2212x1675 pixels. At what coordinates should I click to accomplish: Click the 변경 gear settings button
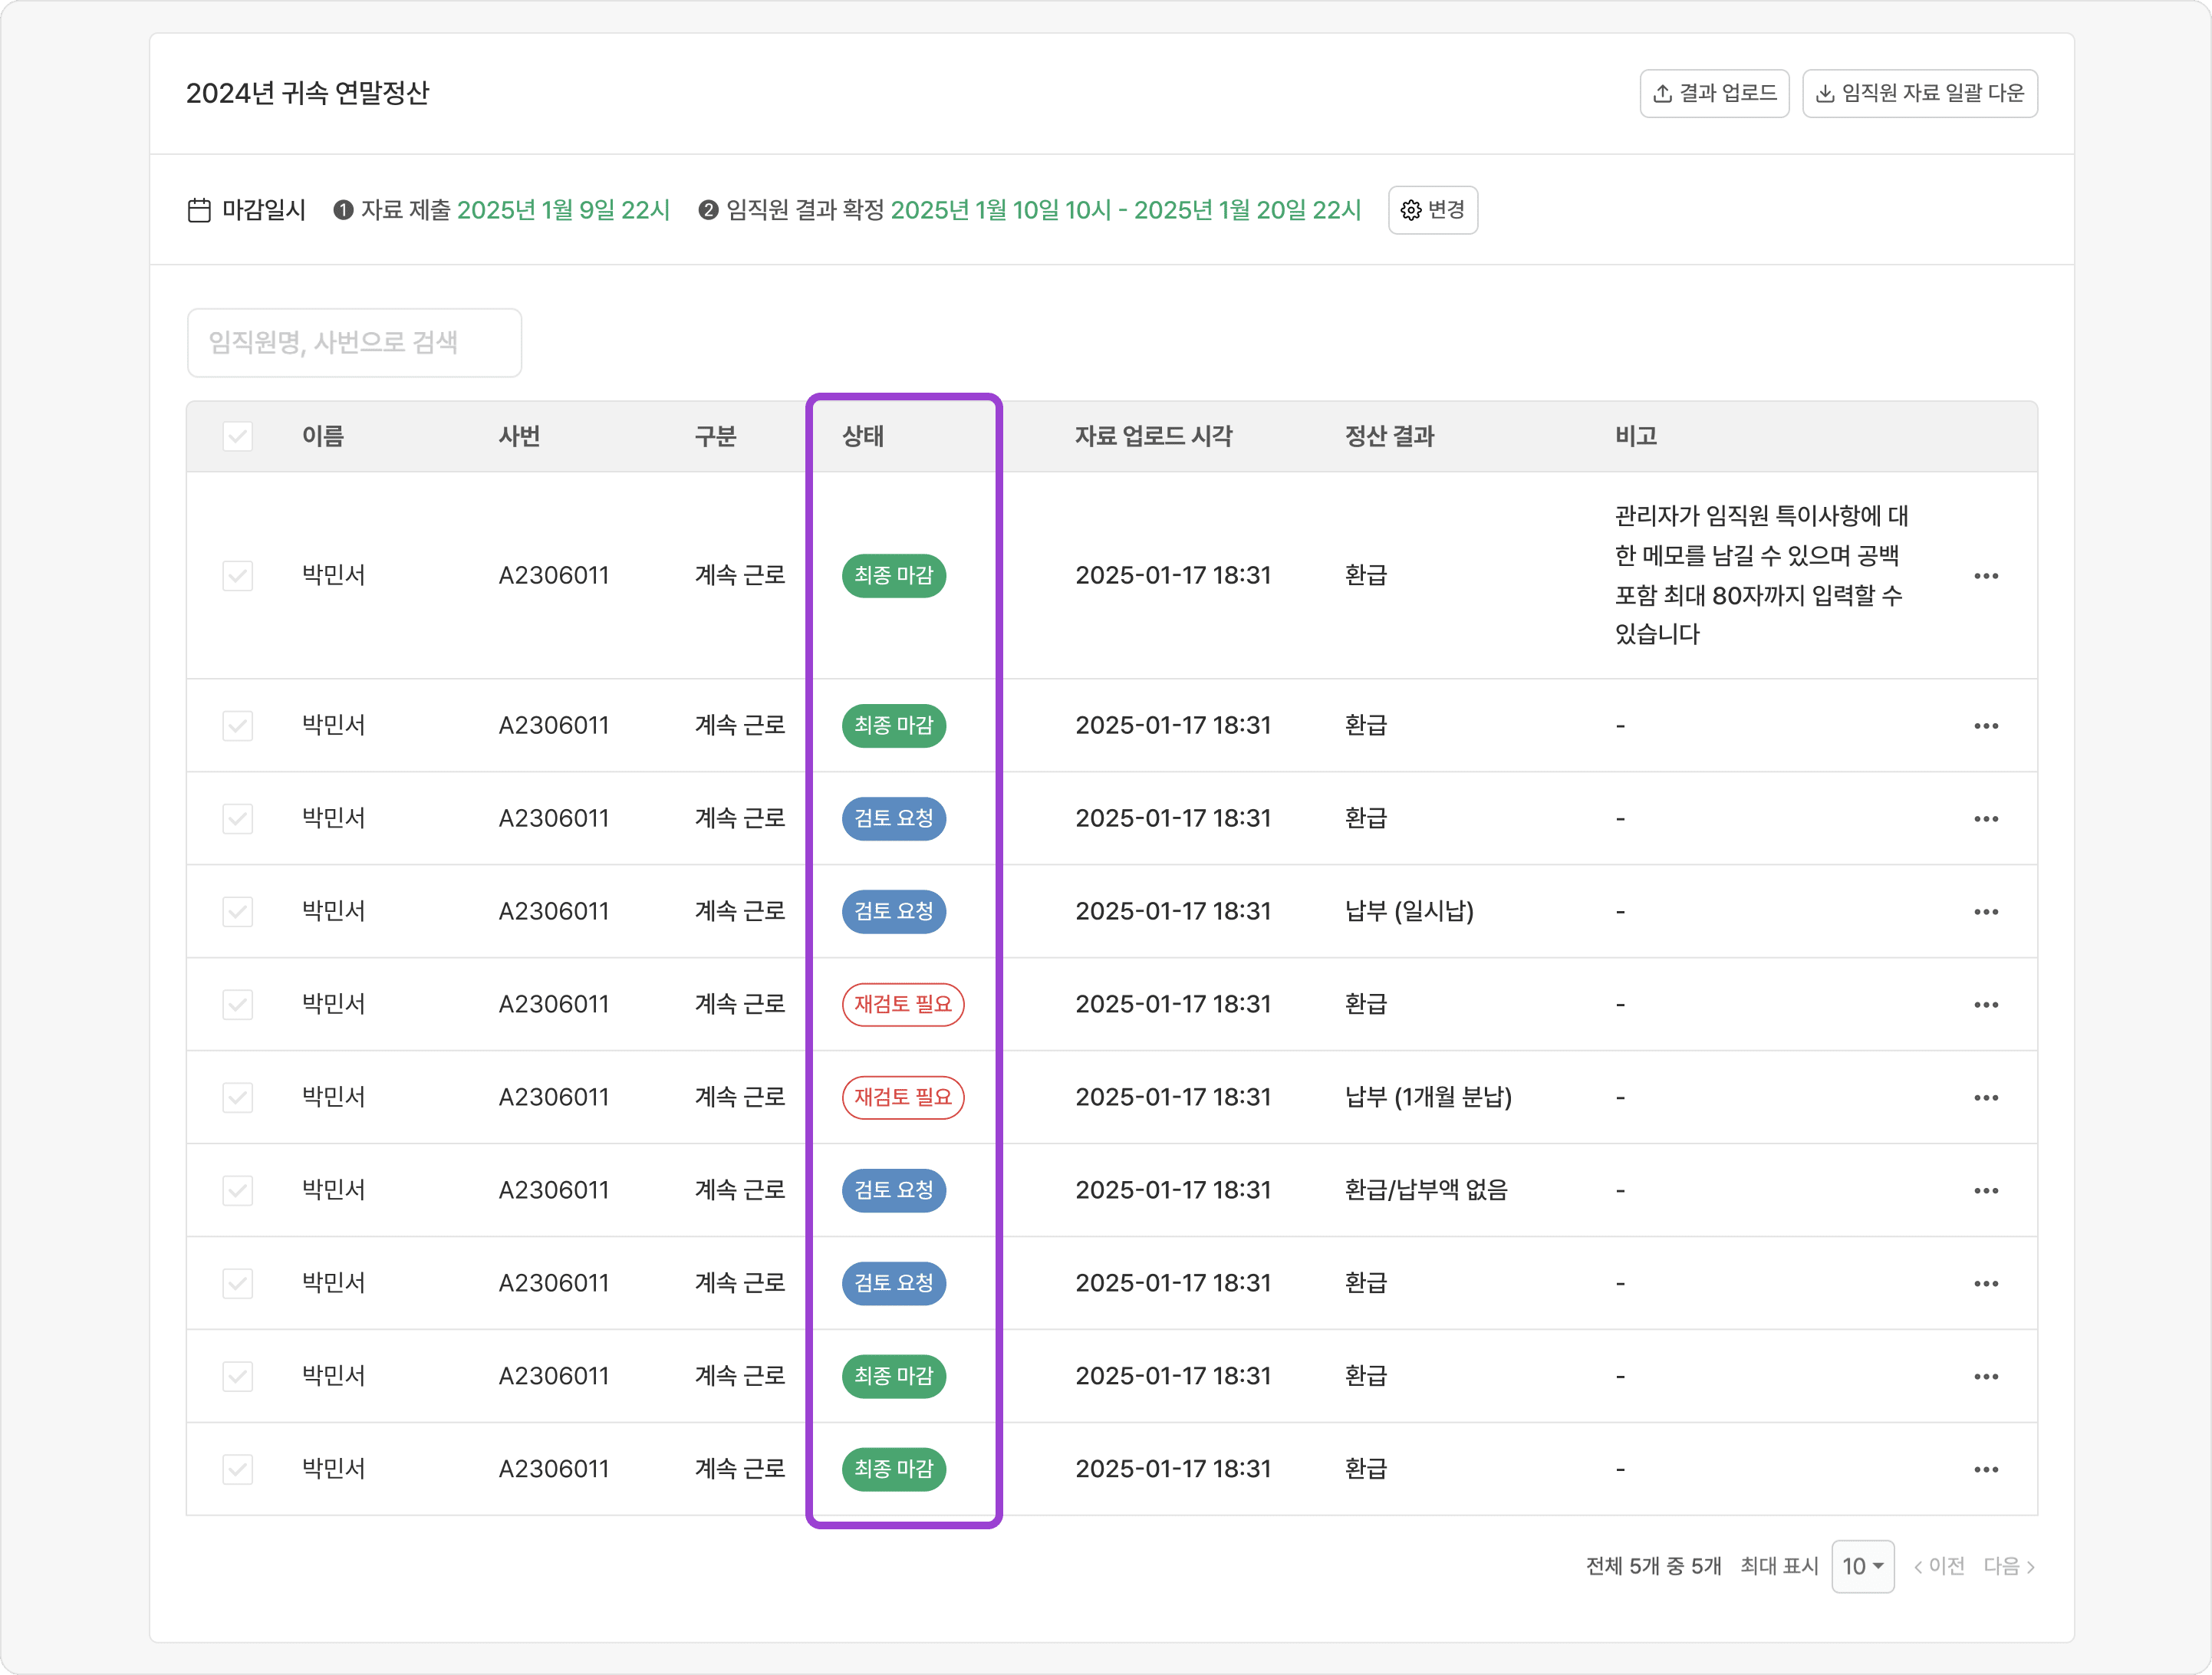coord(1432,210)
